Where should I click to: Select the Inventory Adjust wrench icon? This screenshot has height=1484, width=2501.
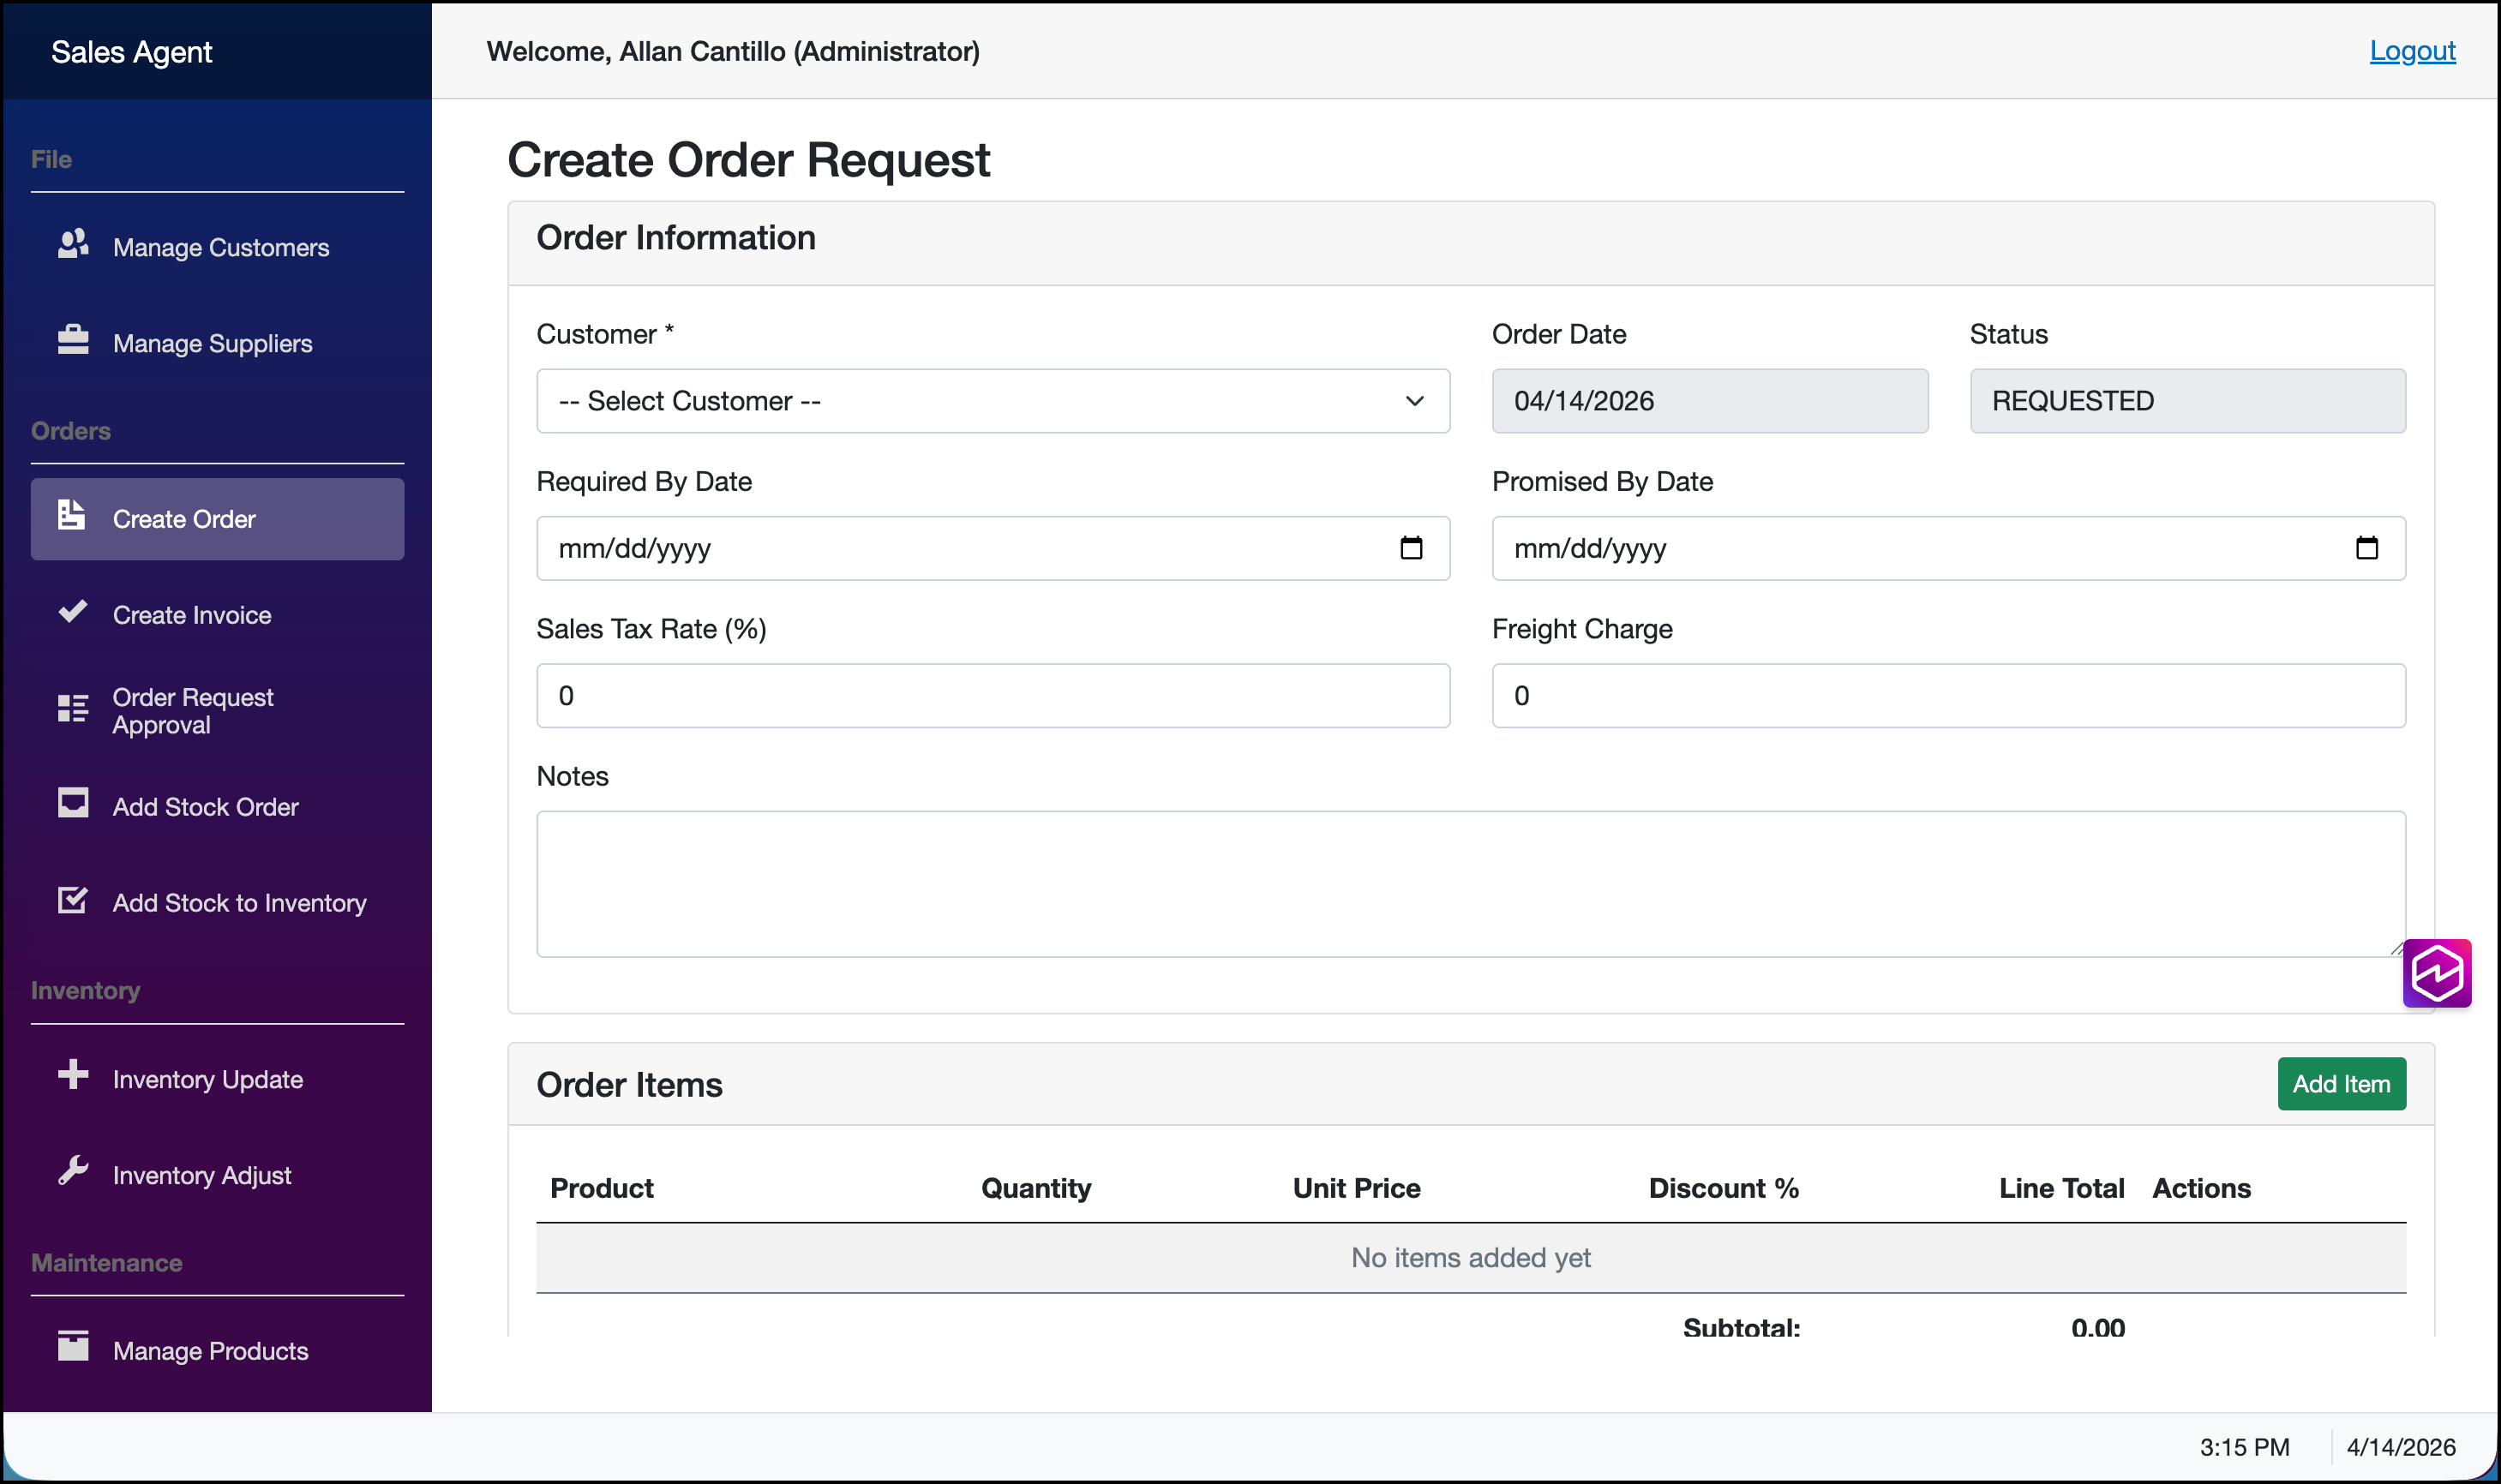click(x=72, y=1172)
